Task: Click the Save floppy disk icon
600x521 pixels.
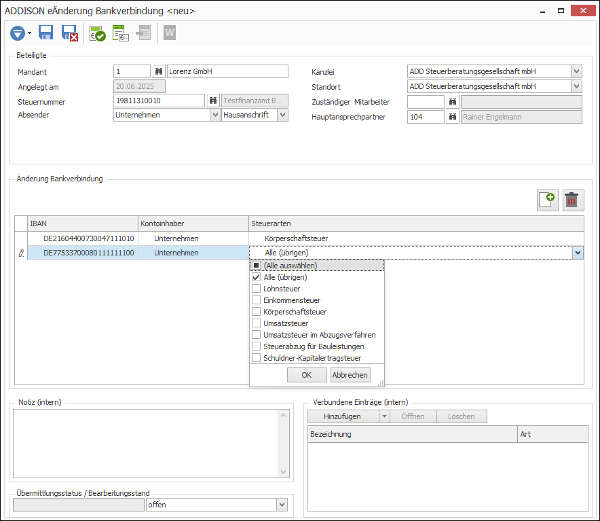Action: point(46,33)
